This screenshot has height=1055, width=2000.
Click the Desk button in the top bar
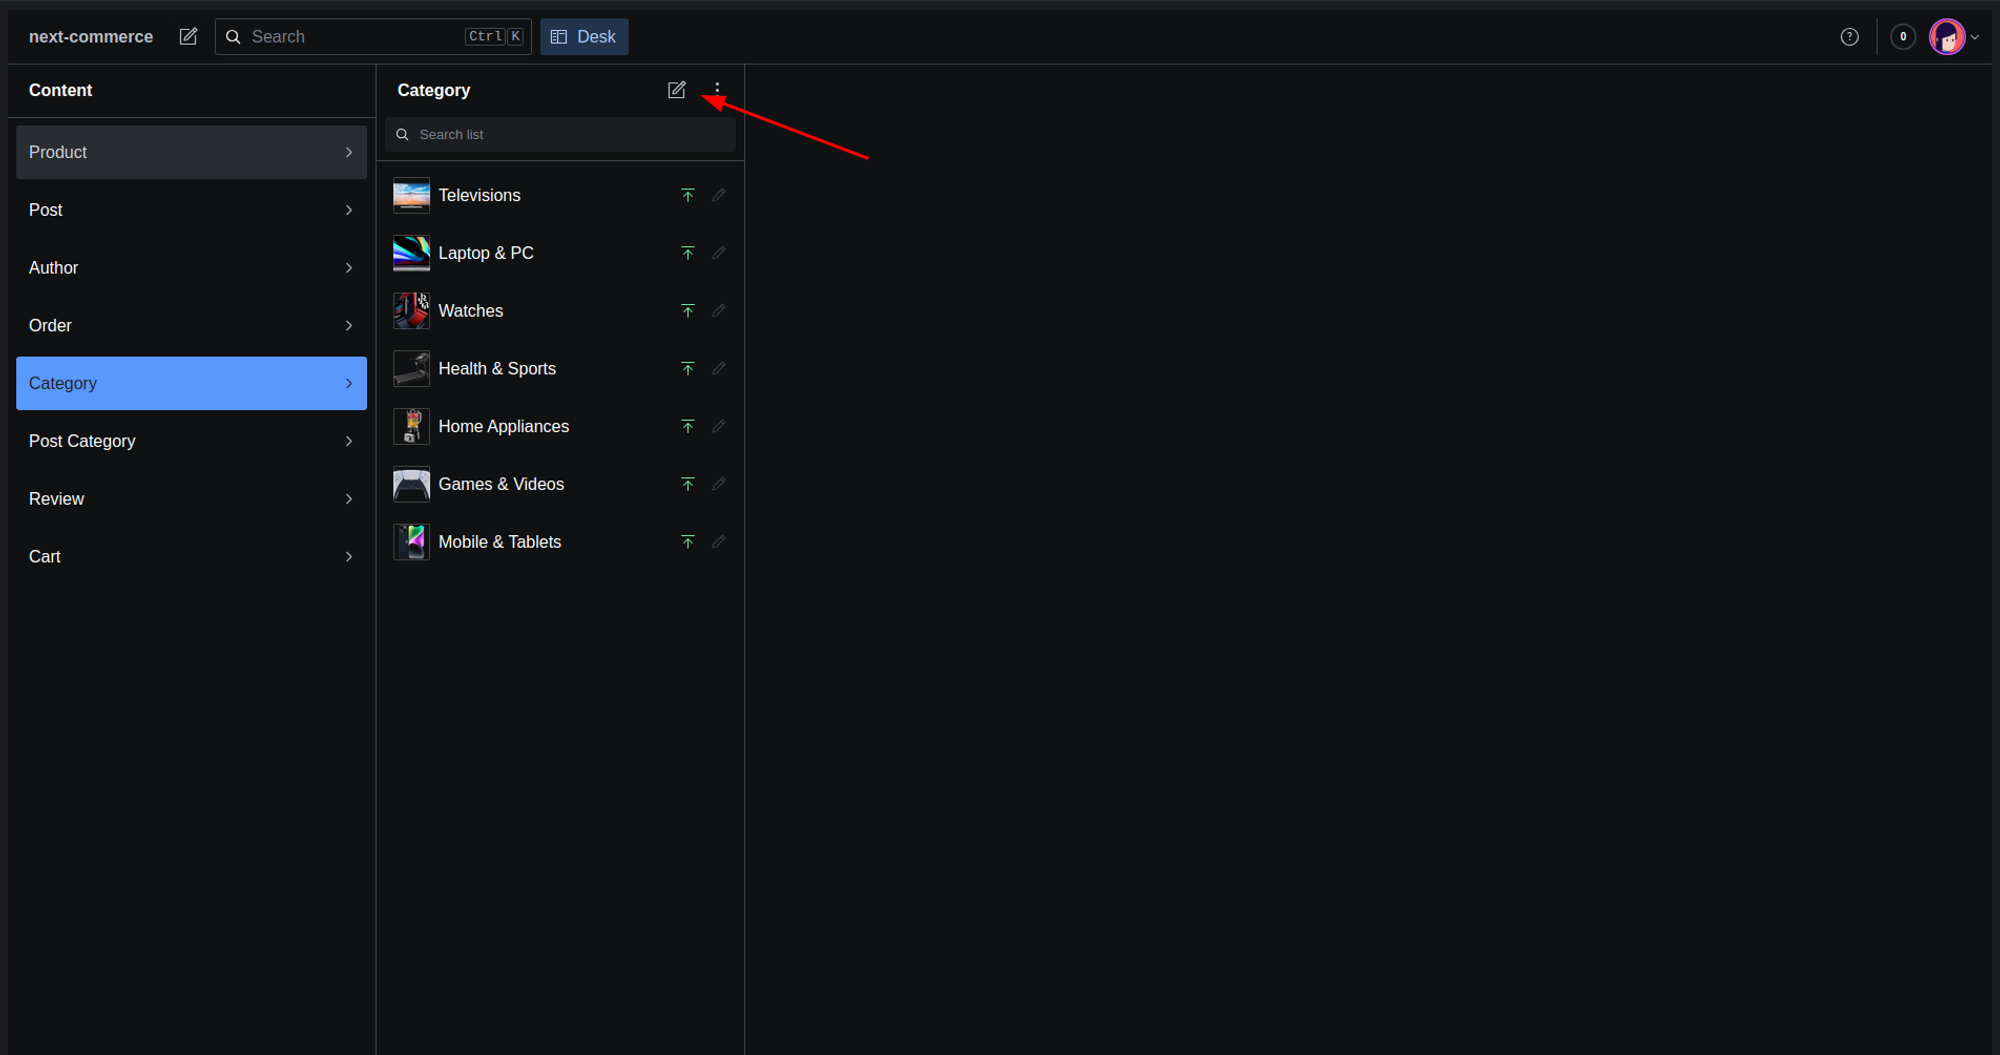[x=584, y=36]
